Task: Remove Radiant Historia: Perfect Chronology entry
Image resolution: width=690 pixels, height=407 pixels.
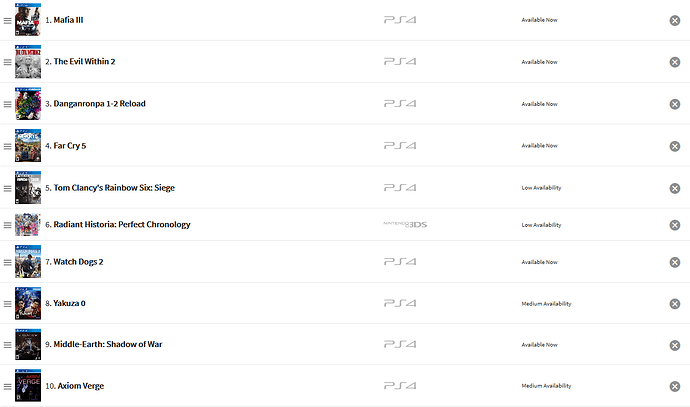Action: click(675, 225)
